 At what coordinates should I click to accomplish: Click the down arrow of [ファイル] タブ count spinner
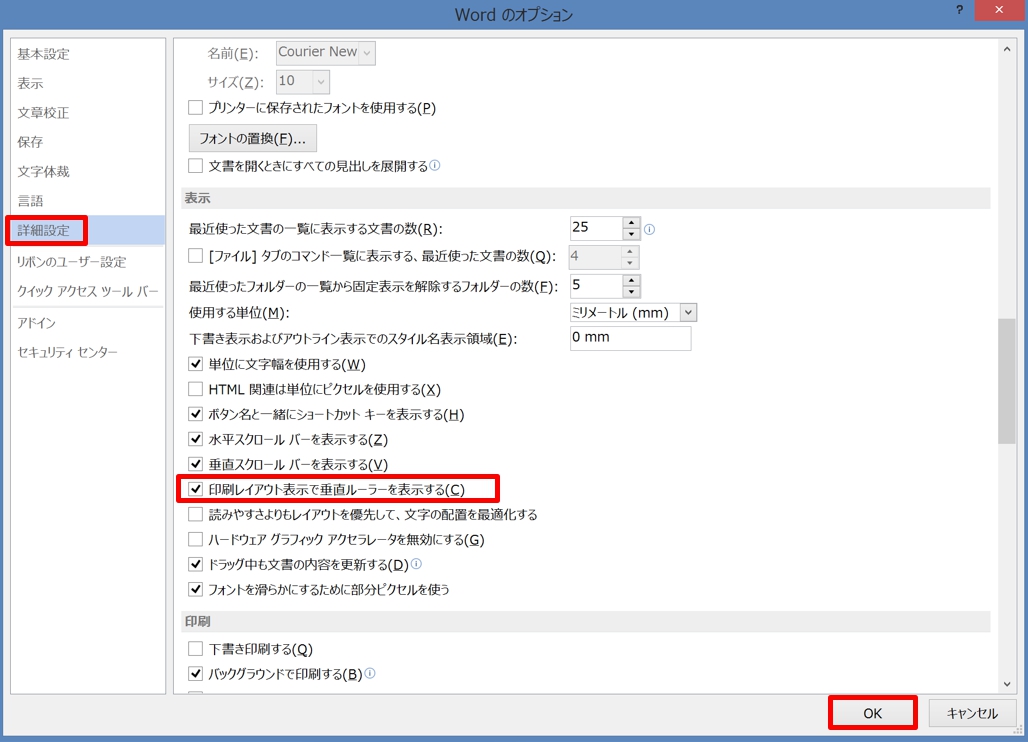(630, 262)
